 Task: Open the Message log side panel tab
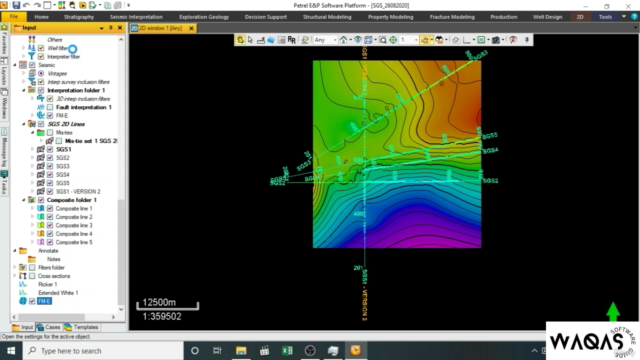4,148
